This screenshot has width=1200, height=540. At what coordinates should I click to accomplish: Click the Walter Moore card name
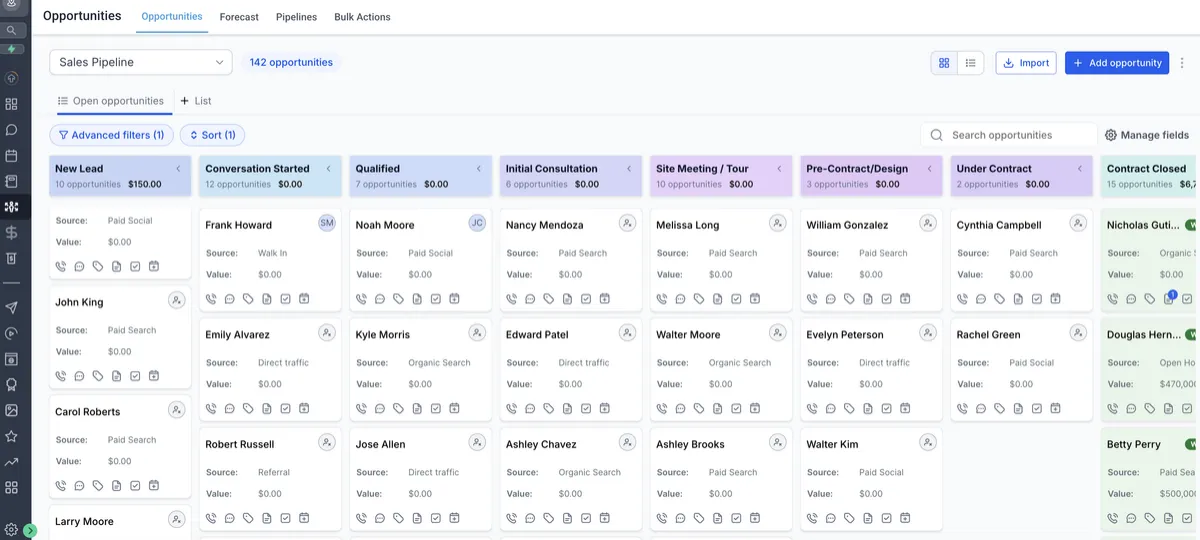pos(688,335)
